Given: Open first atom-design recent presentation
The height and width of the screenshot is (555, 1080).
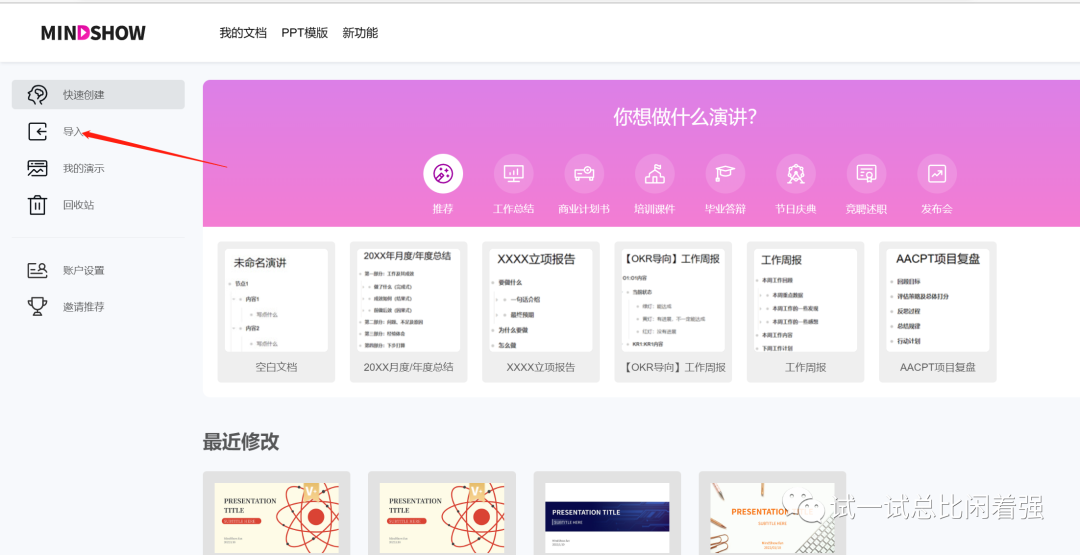Looking at the screenshot, I should (276, 516).
